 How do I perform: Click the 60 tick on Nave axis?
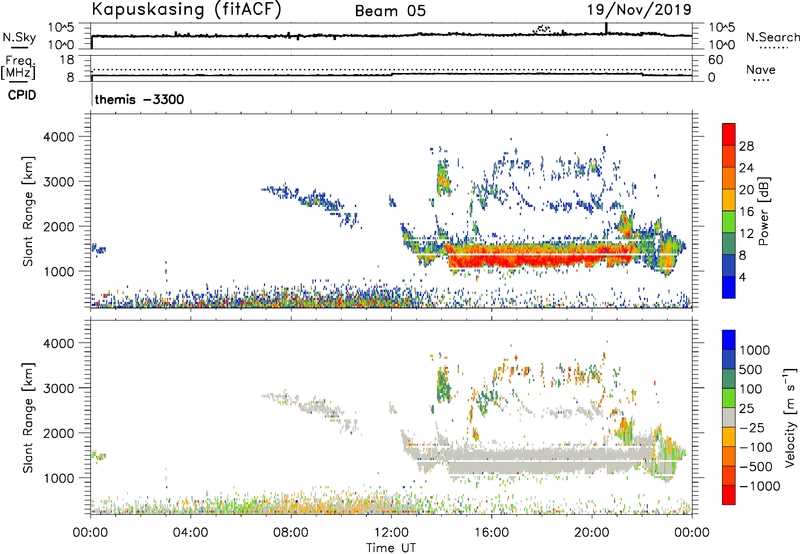point(715,60)
